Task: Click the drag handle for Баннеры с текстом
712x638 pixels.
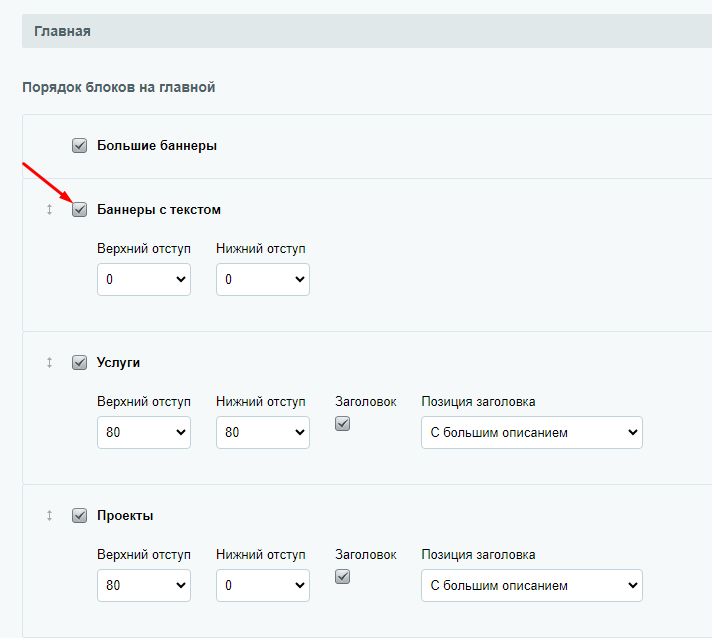Action: click(x=49, y=210)
